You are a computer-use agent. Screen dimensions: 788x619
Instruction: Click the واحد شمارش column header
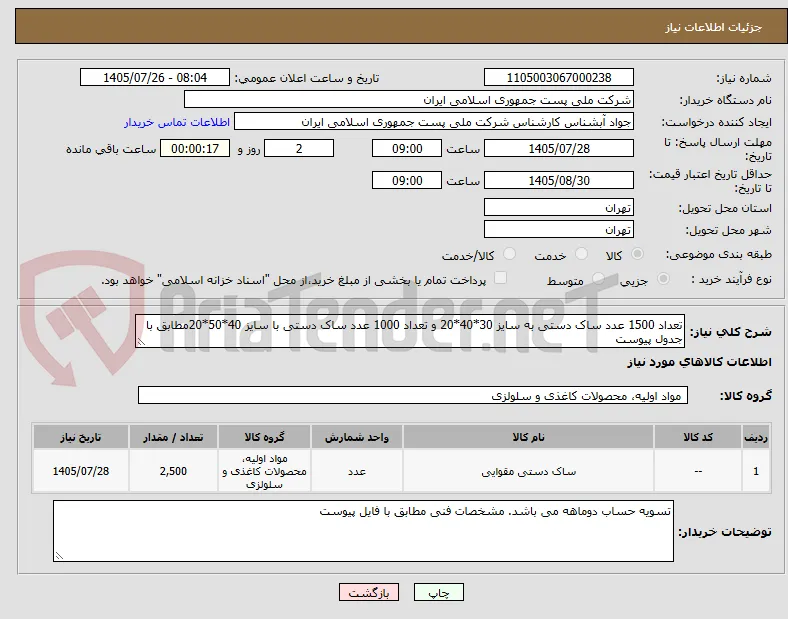357,437
